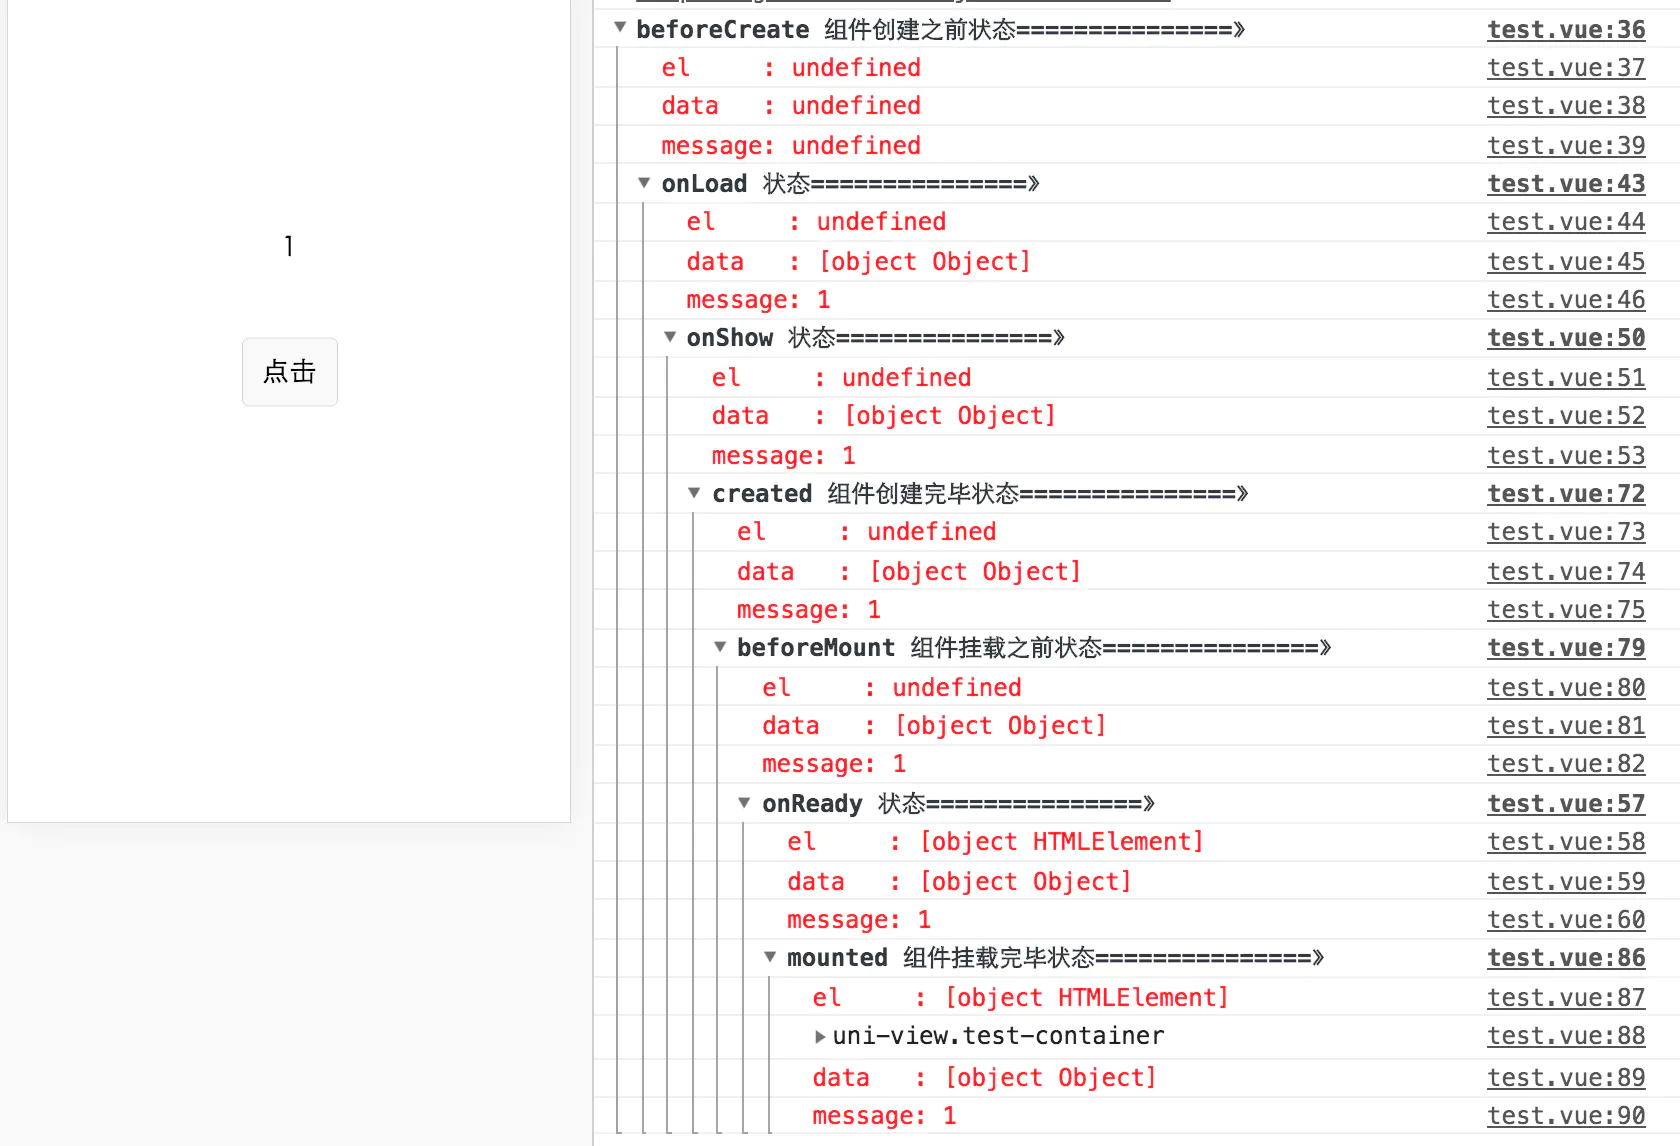Image resolution: width=1680 pixels, height=1146 pixels.
Task: Select the mounted 组件挂载完毕状态 header text
Action: click(1056, 958)
